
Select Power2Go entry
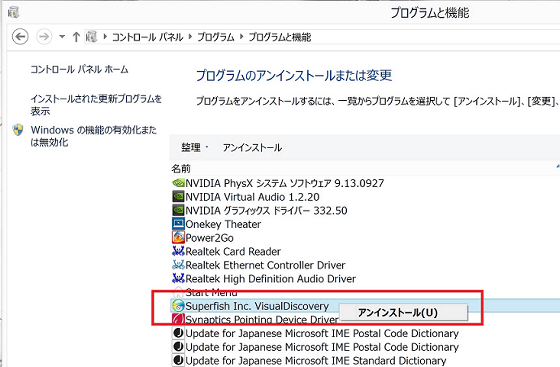coord(209,238)
